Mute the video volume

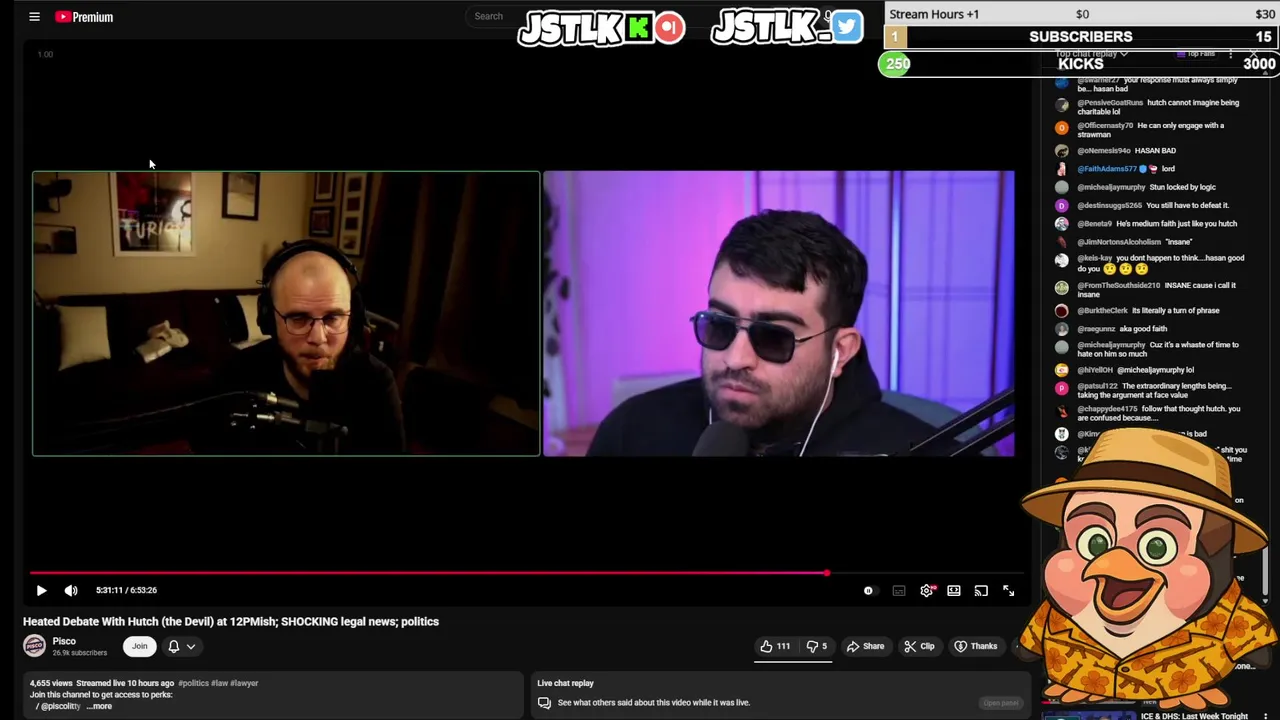[x=71, y=590]
